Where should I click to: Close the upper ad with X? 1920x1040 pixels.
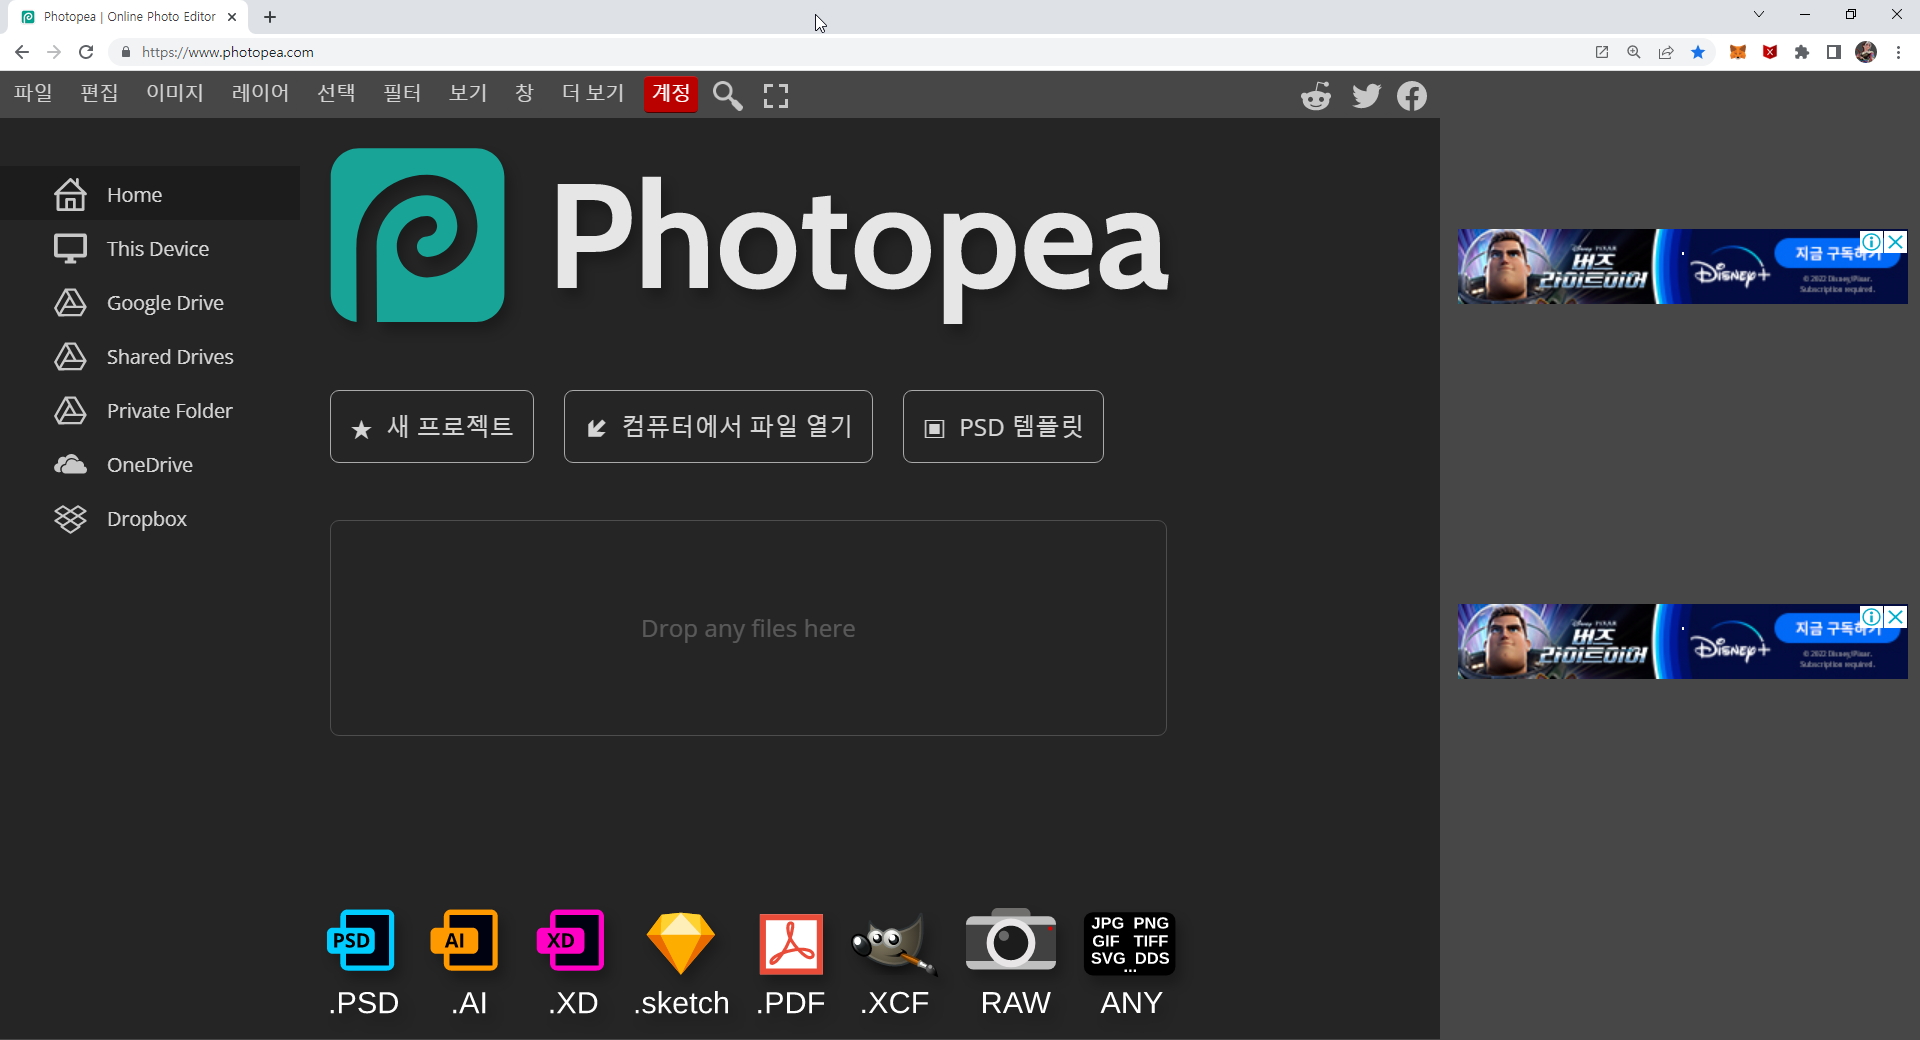point(1895,242)
